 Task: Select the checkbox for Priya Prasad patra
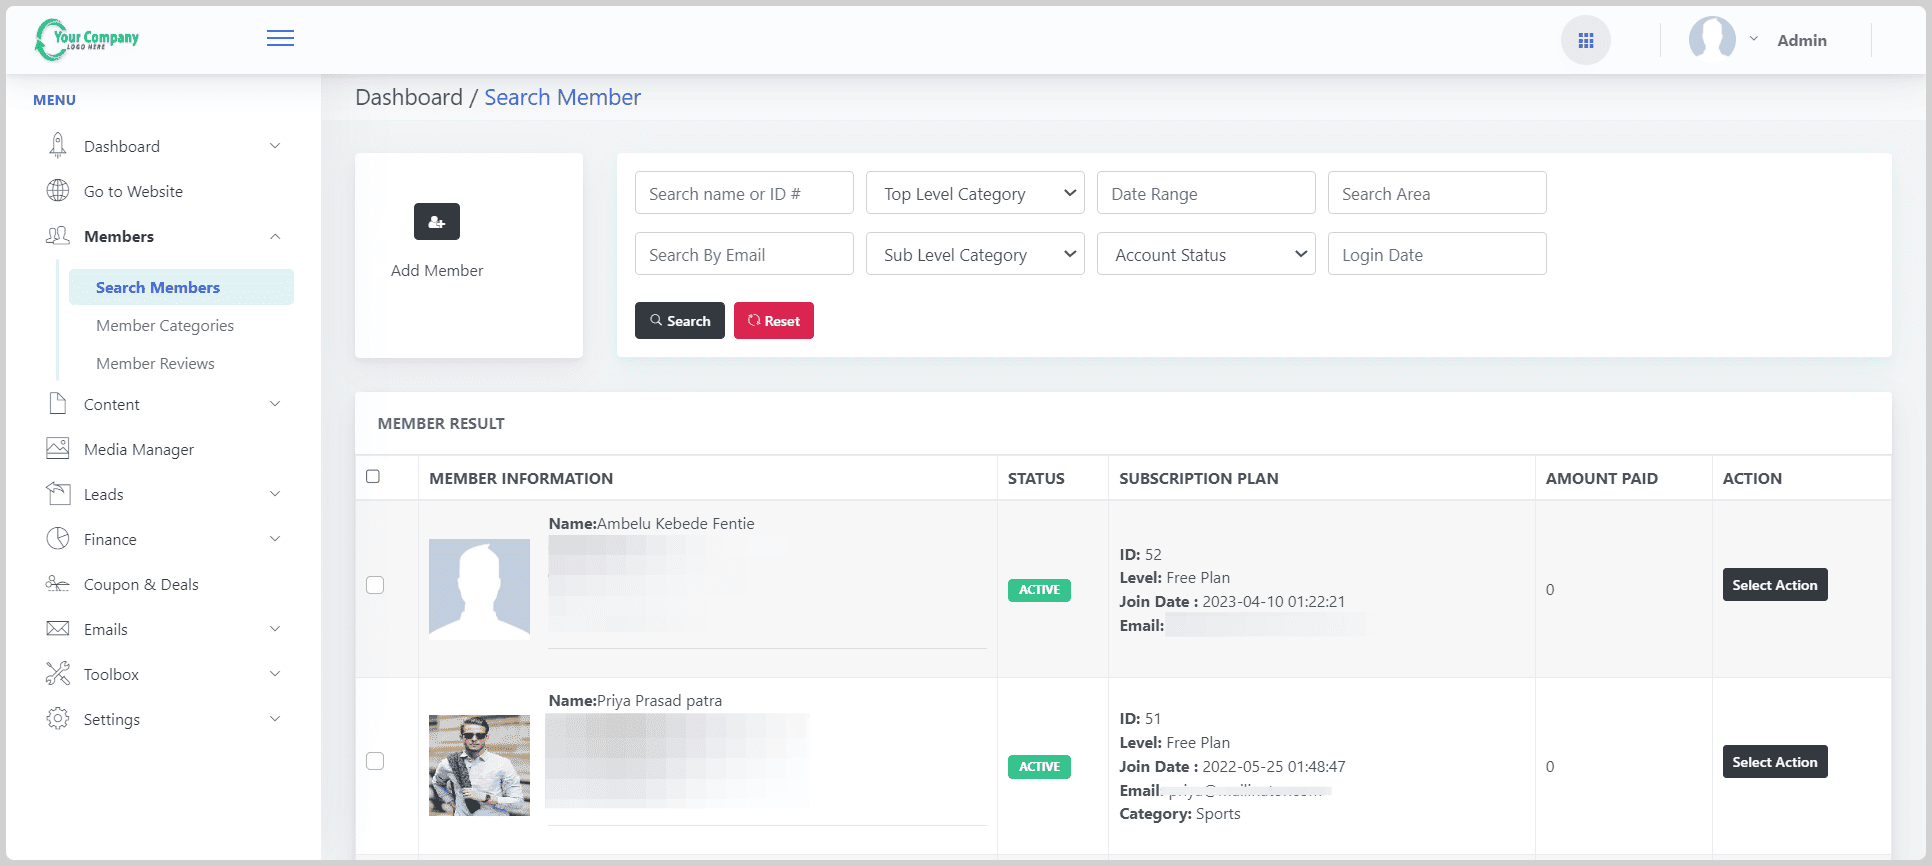tap(375, 761)
